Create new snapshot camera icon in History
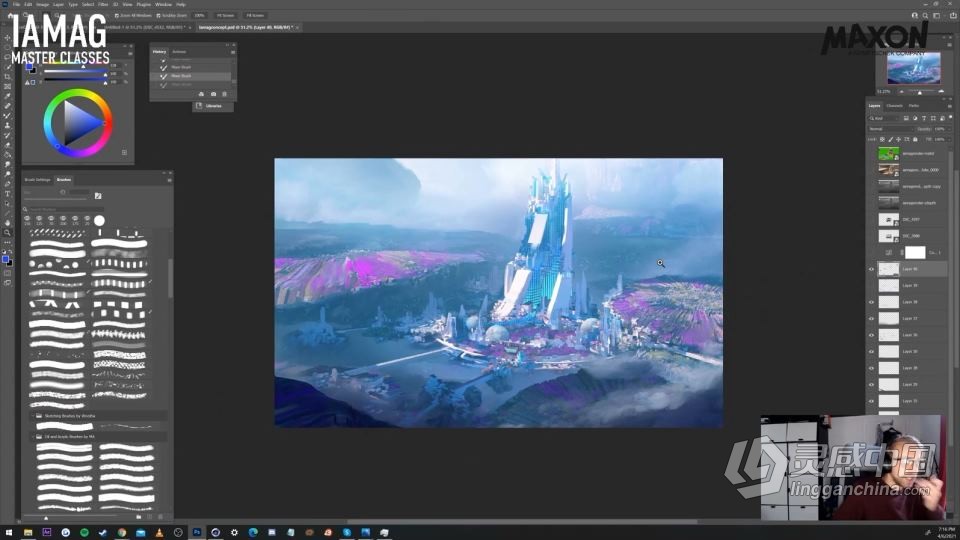The height and width of the screenshot is (540, 960). pos(213,94)
